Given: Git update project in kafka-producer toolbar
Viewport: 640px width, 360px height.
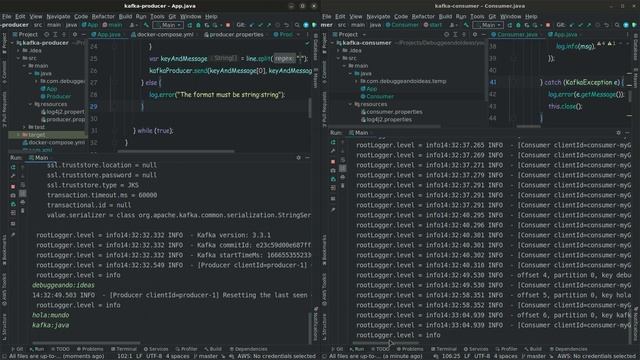Looking at the screenshot, I should coord(251,25).
